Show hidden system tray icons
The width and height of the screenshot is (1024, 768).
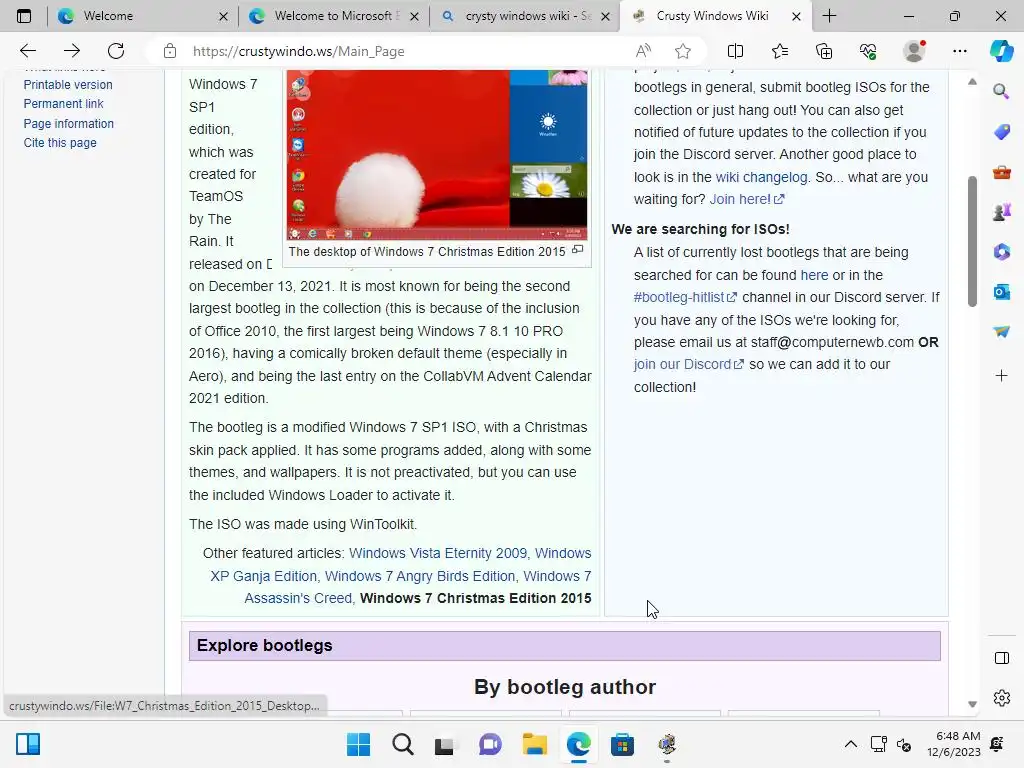tap(850, 744)
